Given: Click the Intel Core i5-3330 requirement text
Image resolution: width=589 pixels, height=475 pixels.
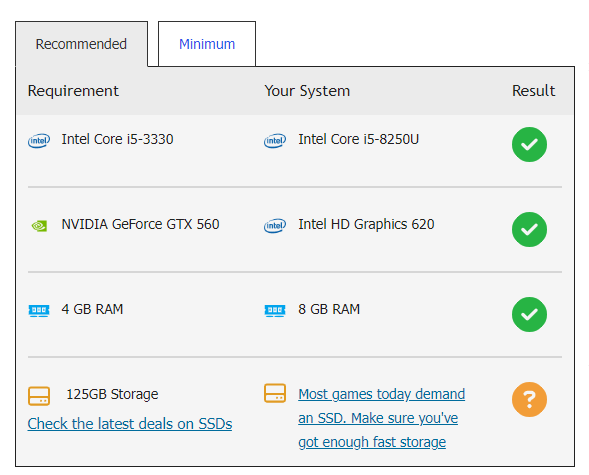Looking at the screenshot, I should point(117,139).
